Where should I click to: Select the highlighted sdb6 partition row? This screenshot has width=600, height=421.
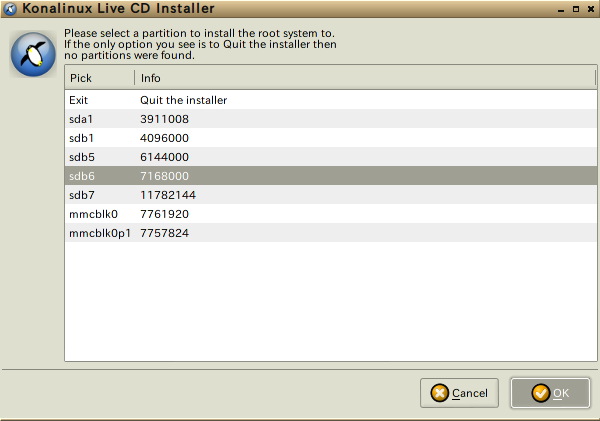pyautogui.click(x=331, y=176)
